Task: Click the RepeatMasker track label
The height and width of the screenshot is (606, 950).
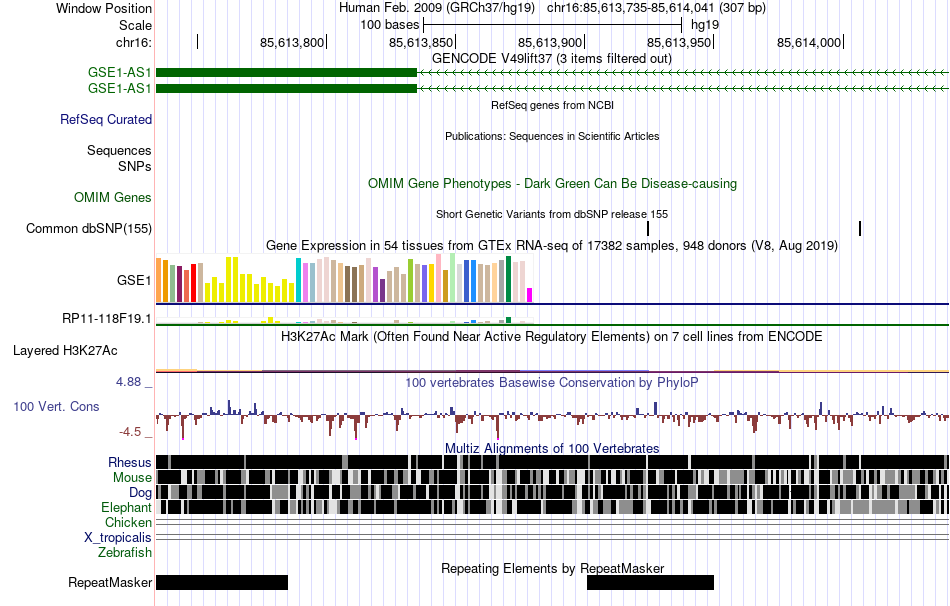Action: [x=110, y=582]
